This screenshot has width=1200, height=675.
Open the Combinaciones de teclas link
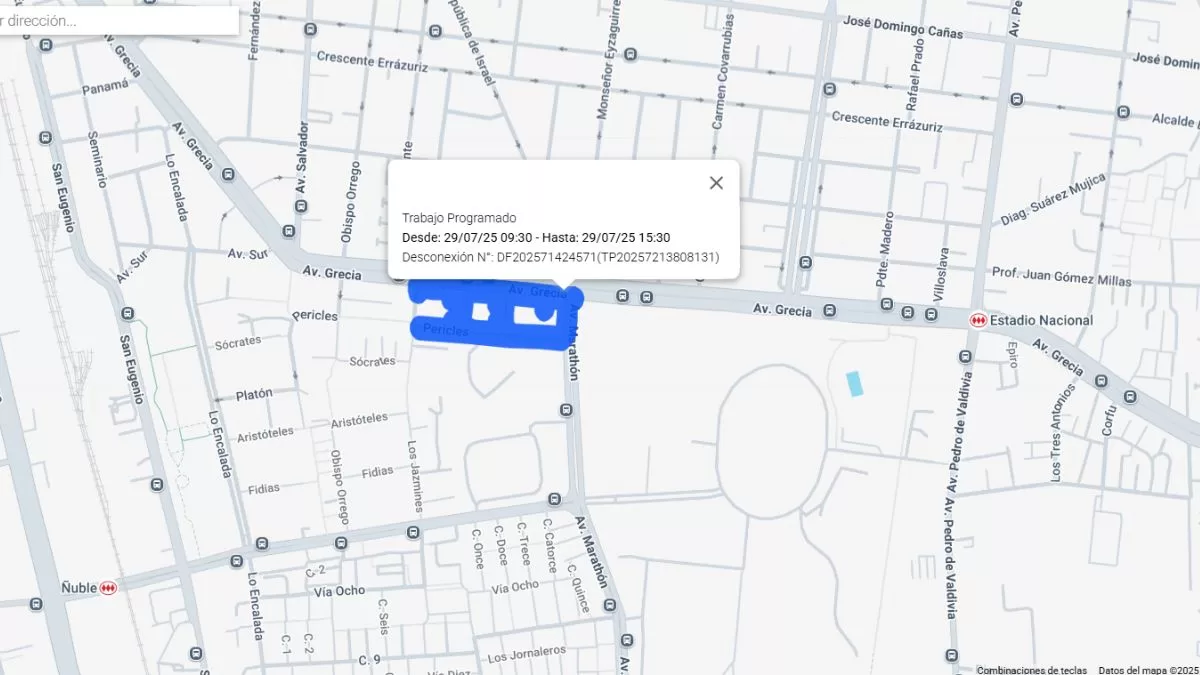[1032, 670]
